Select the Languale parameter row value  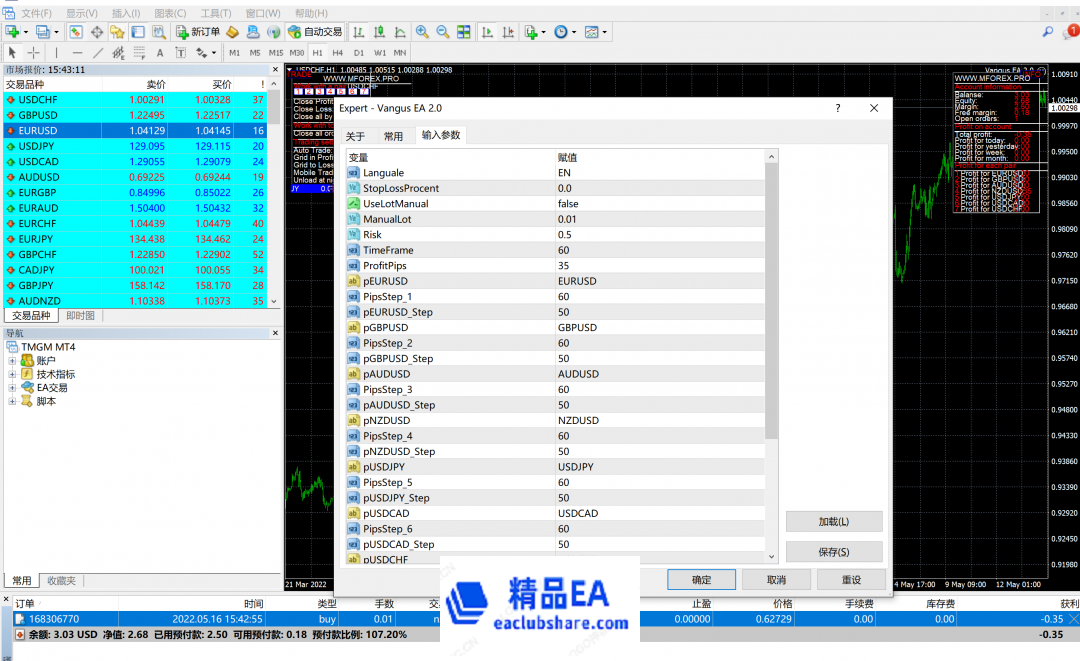[620, 172]
